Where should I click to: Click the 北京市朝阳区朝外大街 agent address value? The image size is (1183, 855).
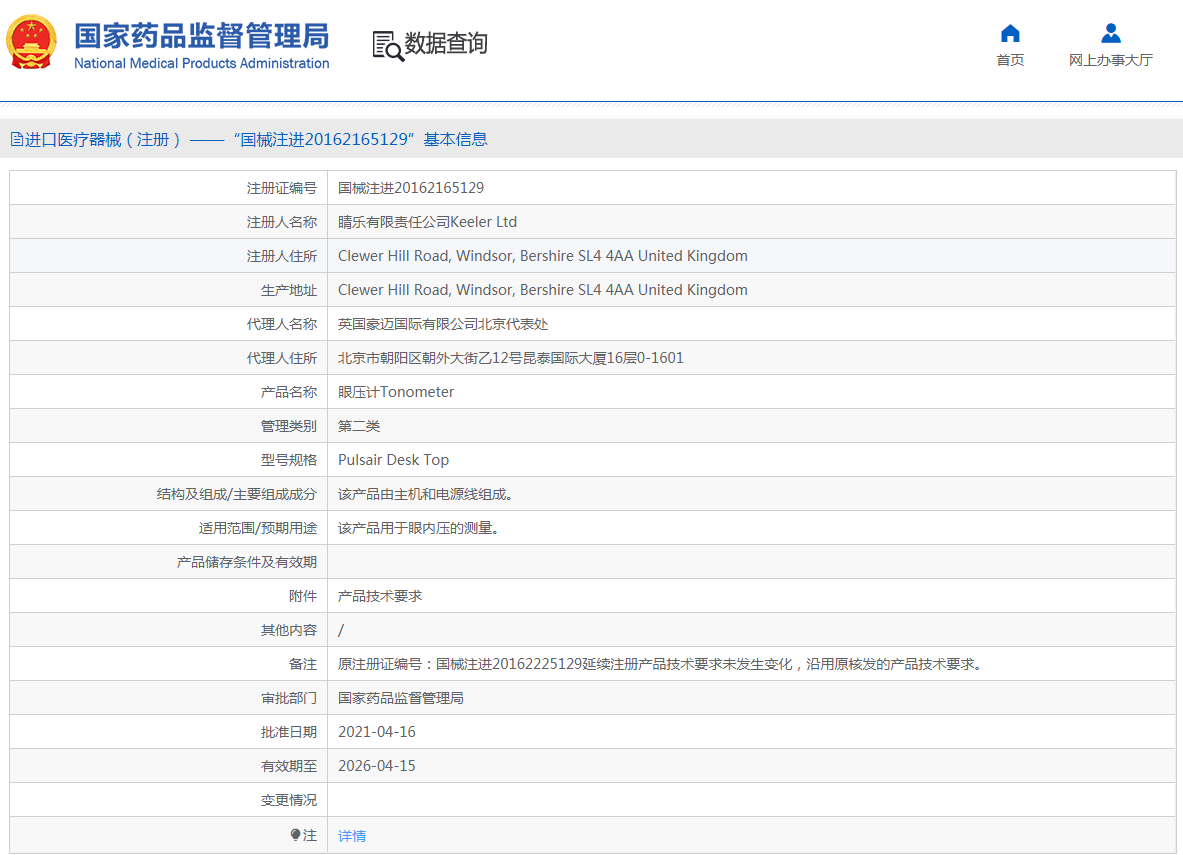(x=511, y=358)
